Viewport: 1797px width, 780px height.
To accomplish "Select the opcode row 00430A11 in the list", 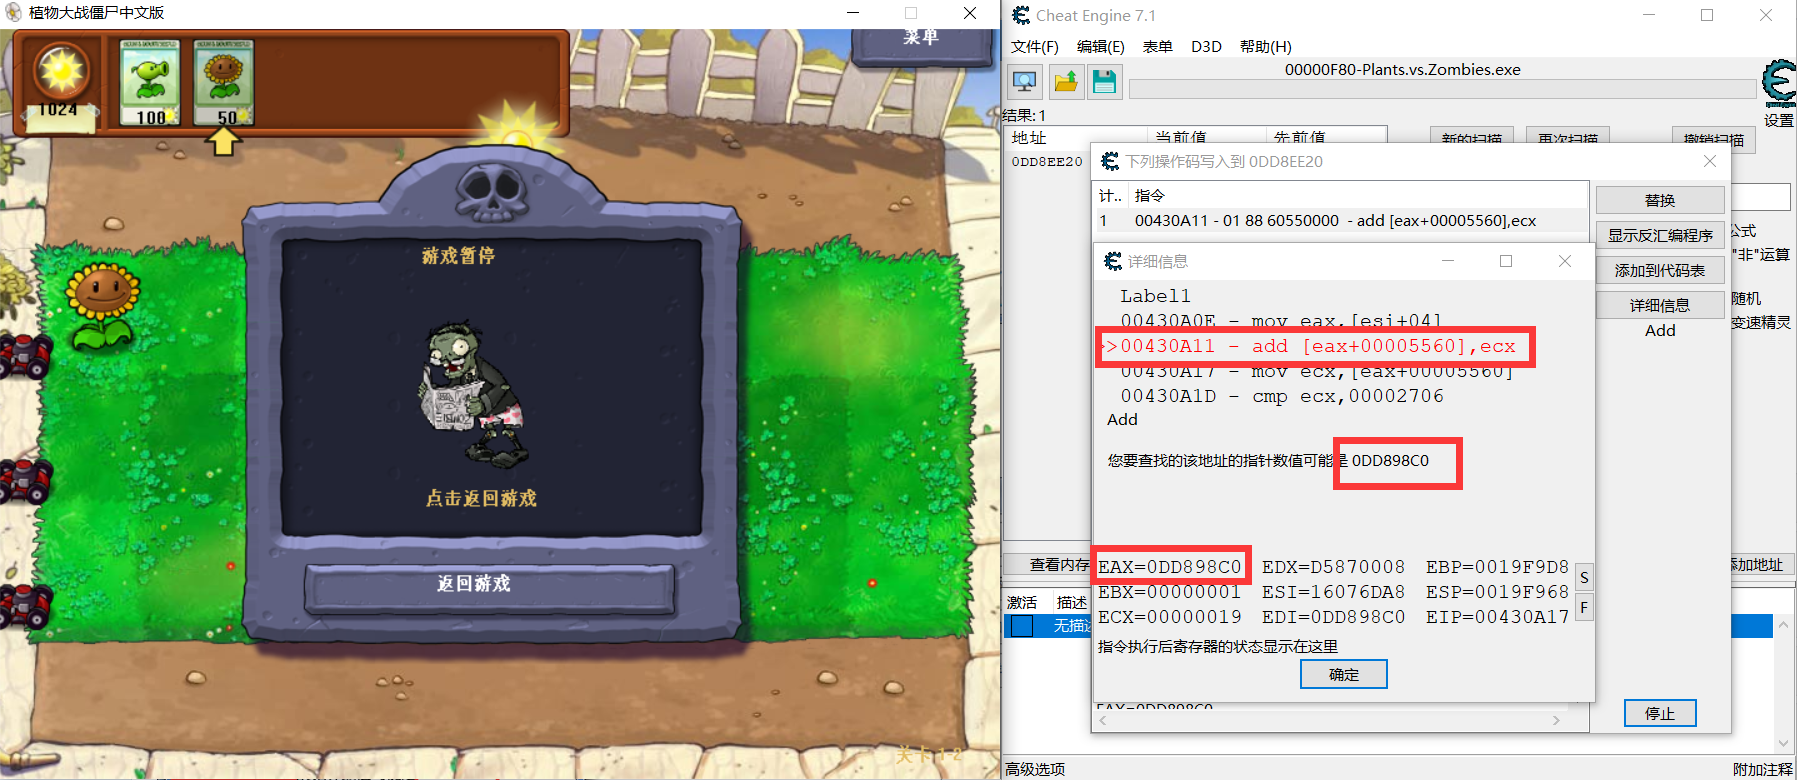I will pyautogui.click(x=1341, y=221).
